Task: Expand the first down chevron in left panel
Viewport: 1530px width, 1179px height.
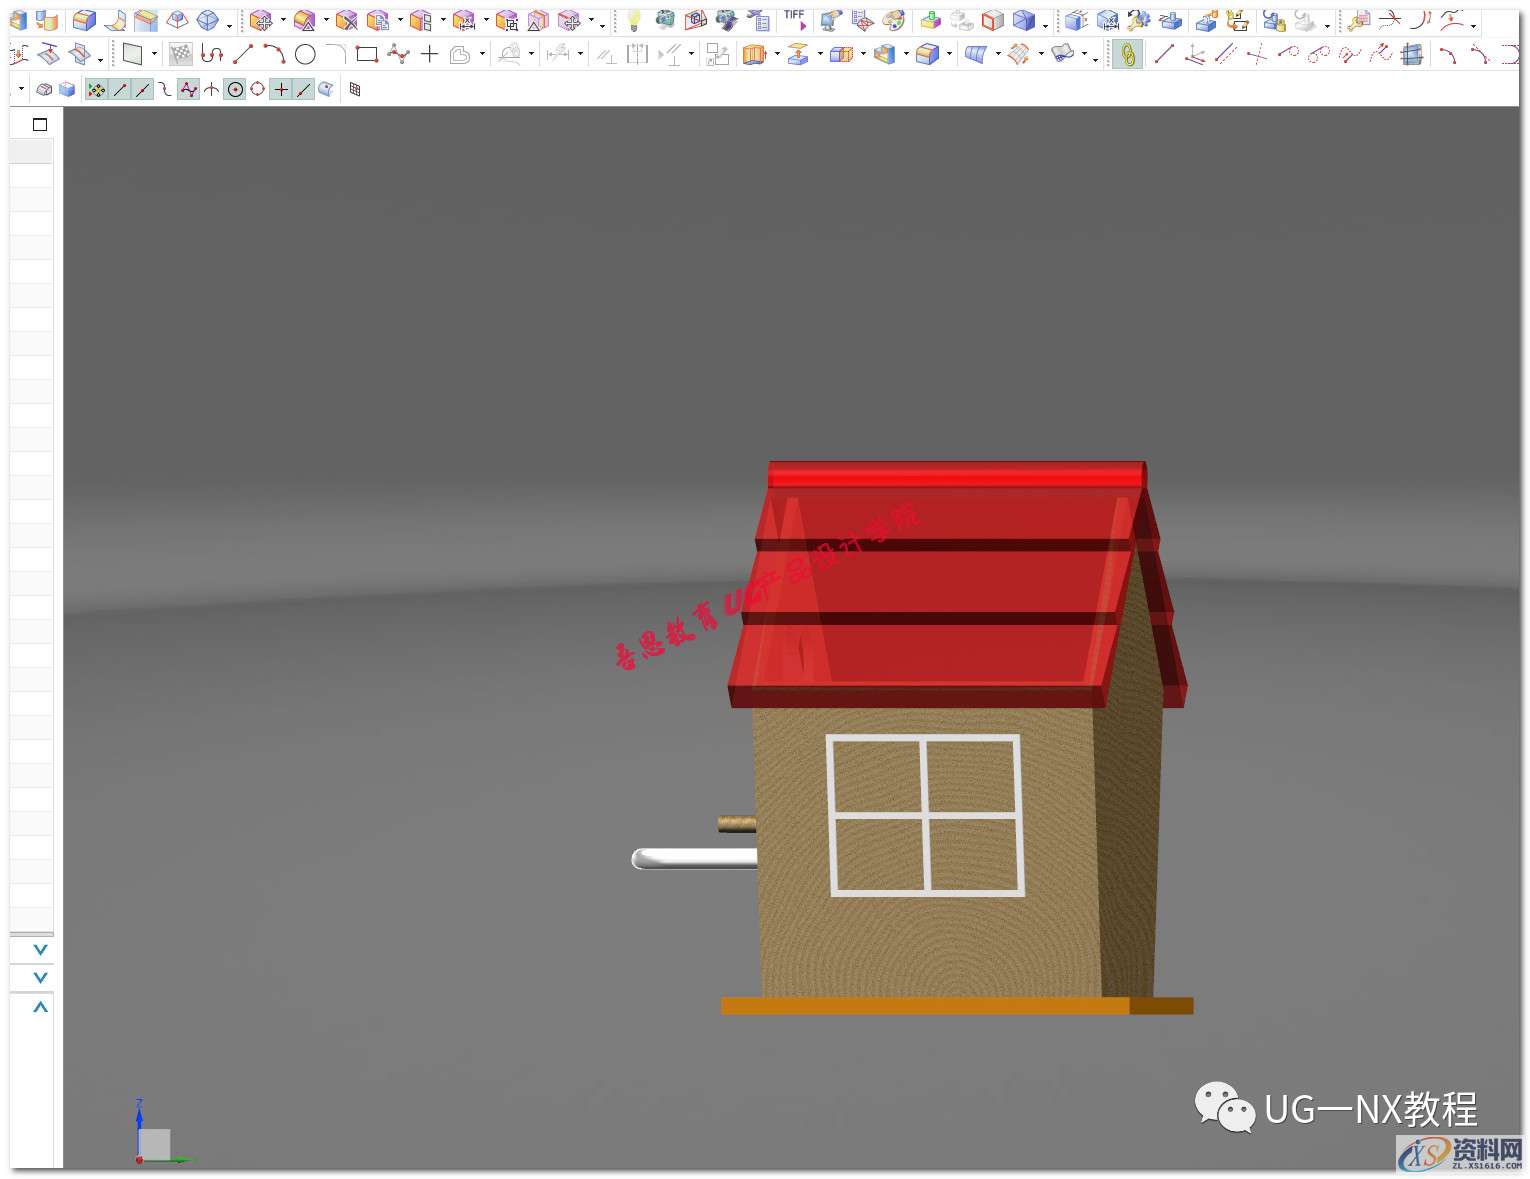Action: pyautogui.click(x=40, y=949)
